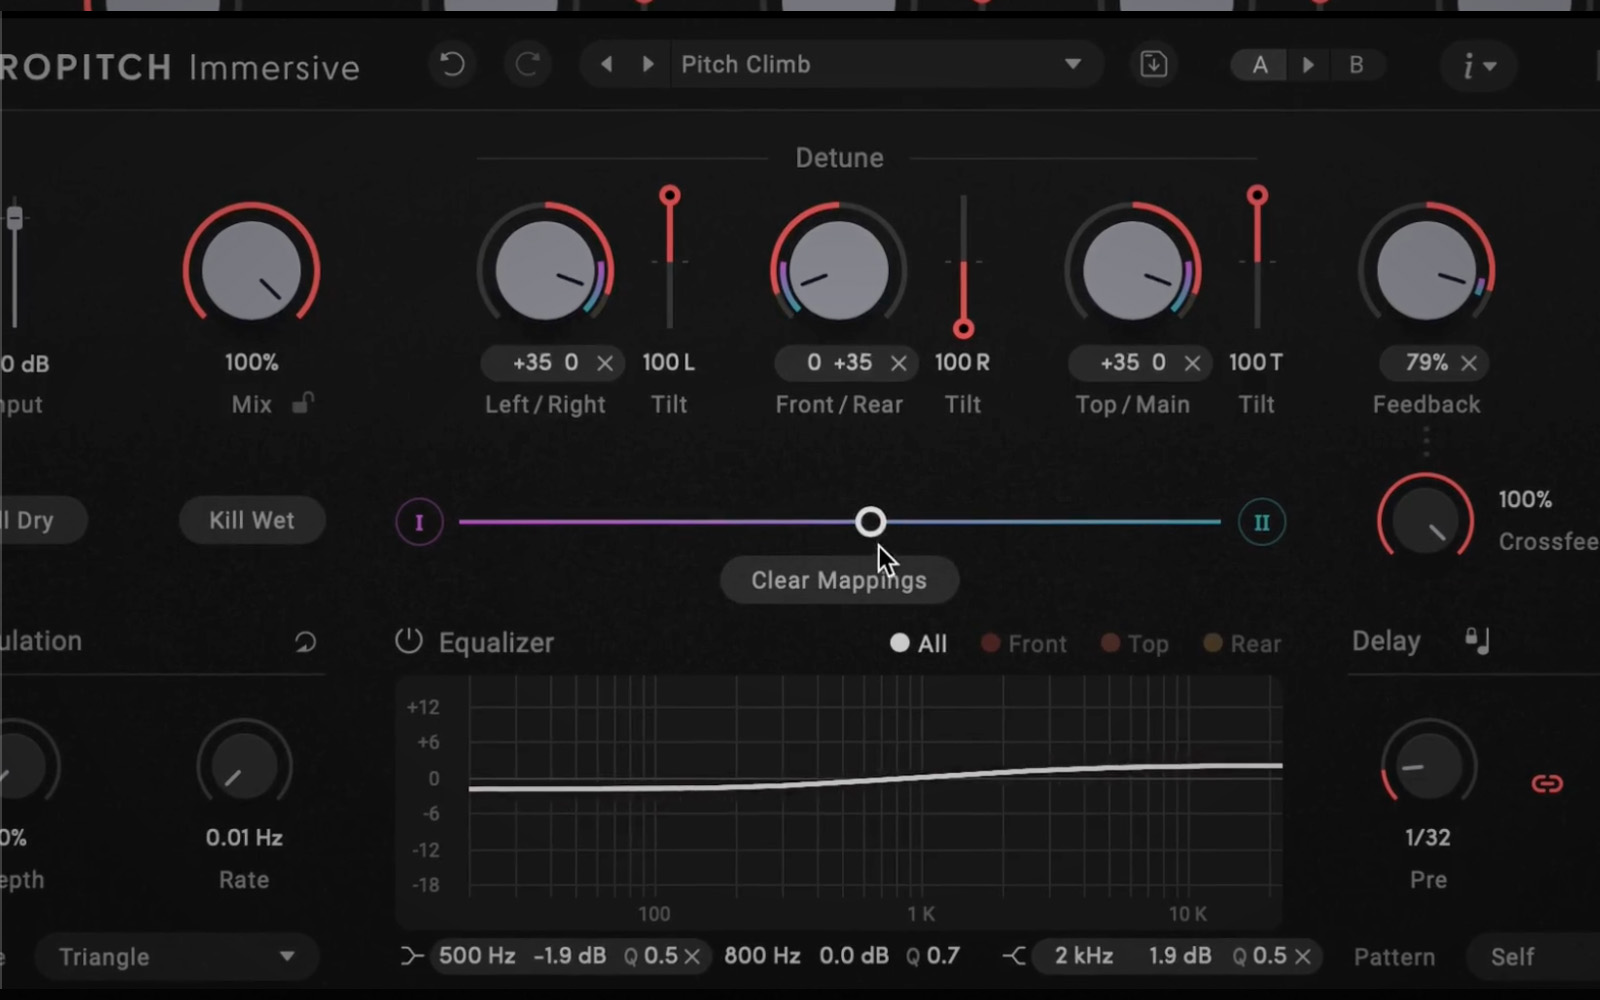Click the modulation retrigger icon
Viewport: 1600px width, 1000px height.
[x=305, y=642]
